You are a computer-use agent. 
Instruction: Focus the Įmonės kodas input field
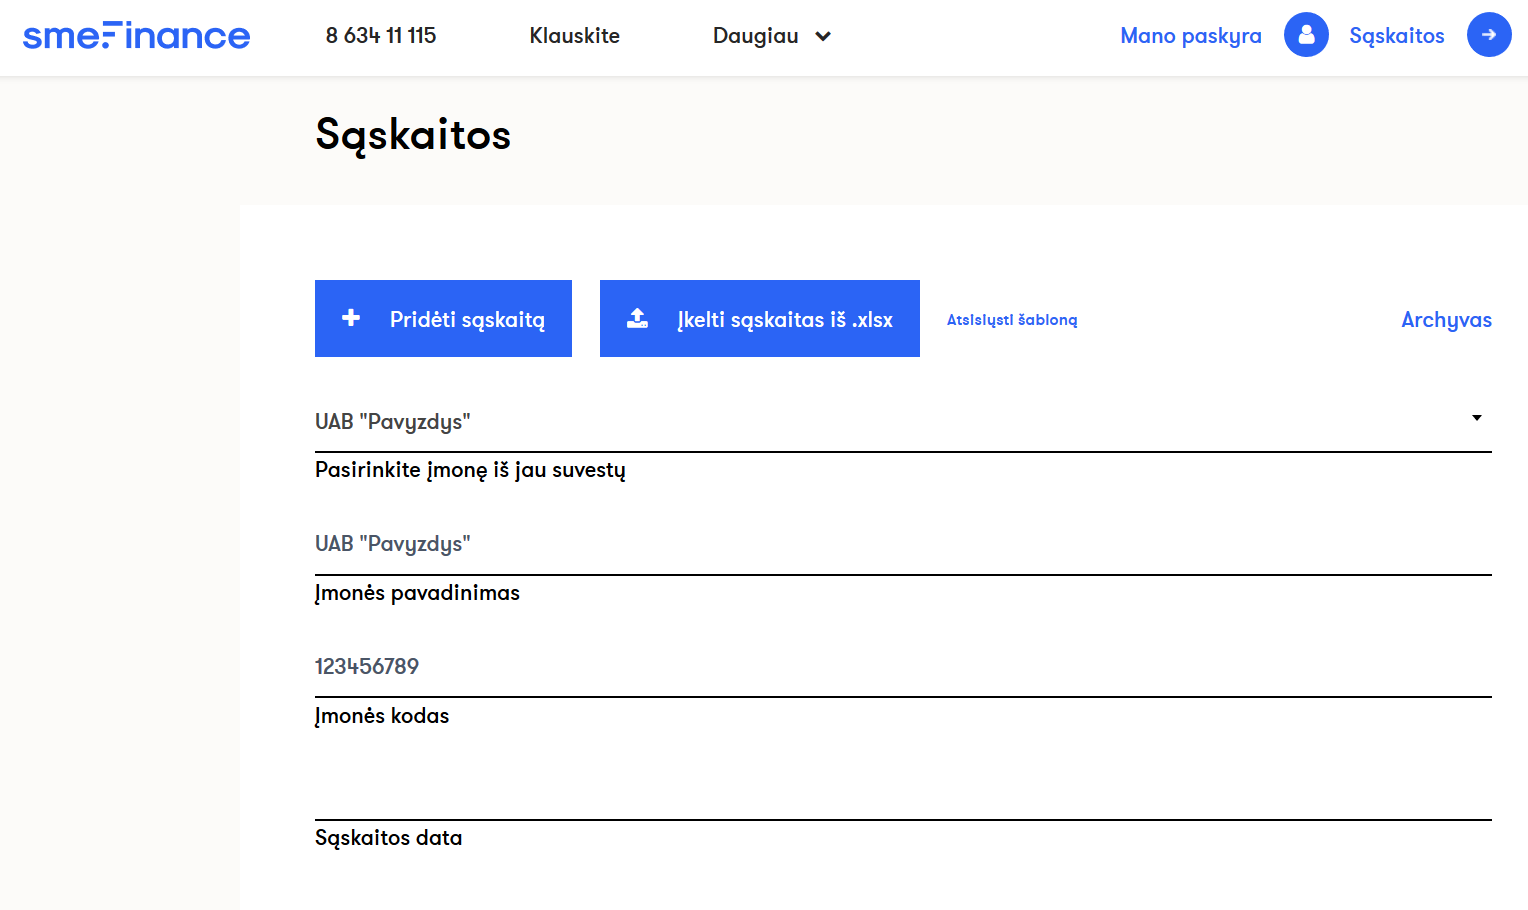click(x=903, y=667)
